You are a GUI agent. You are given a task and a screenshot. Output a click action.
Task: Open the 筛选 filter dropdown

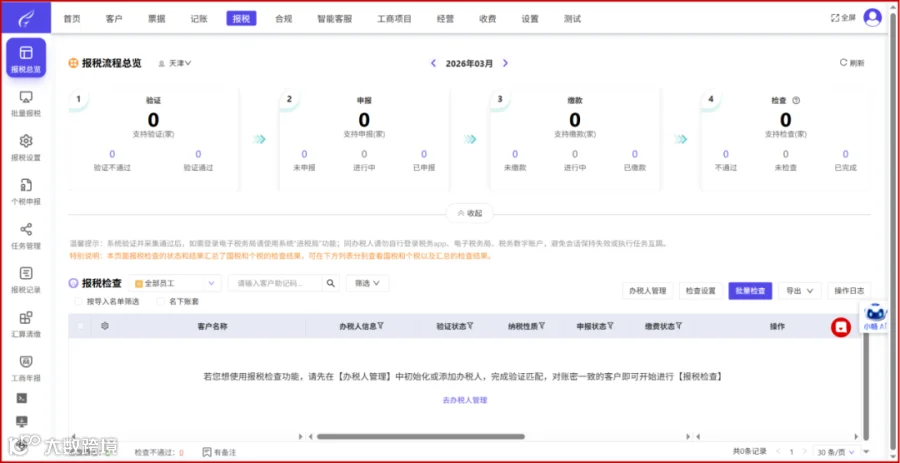pyautogui.click(x=367, y=283)
